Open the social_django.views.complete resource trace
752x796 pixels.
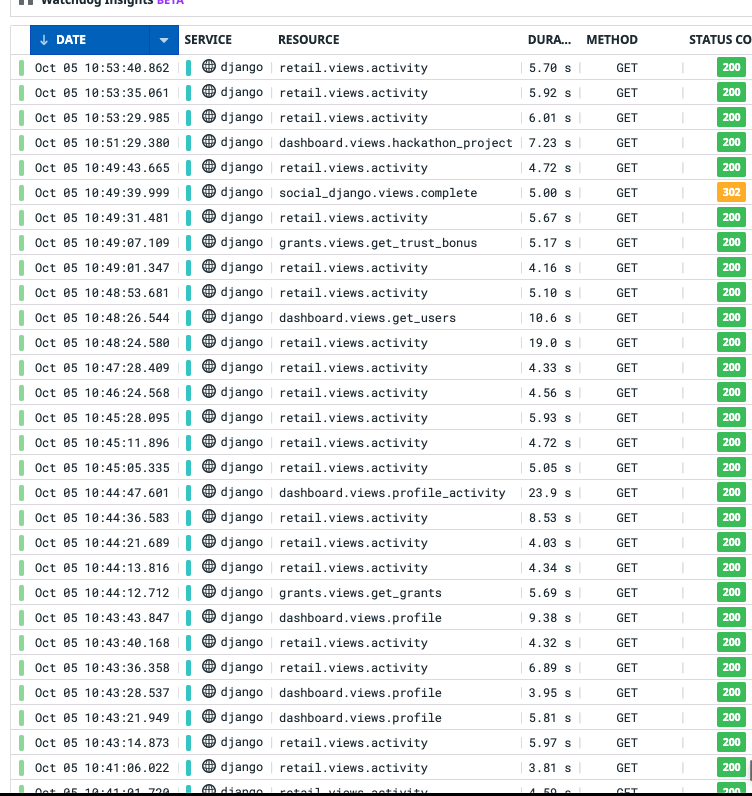pos(378,193)
